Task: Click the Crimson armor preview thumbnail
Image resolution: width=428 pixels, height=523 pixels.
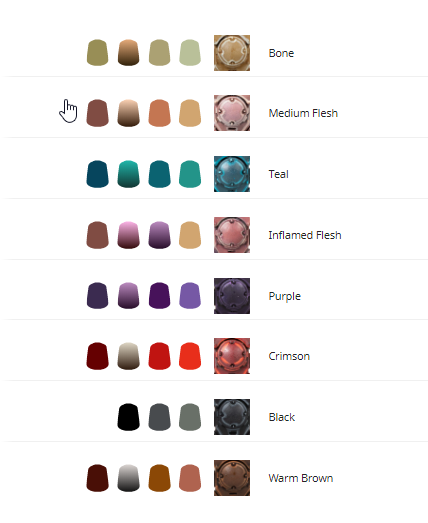Action: click(232, 356)
